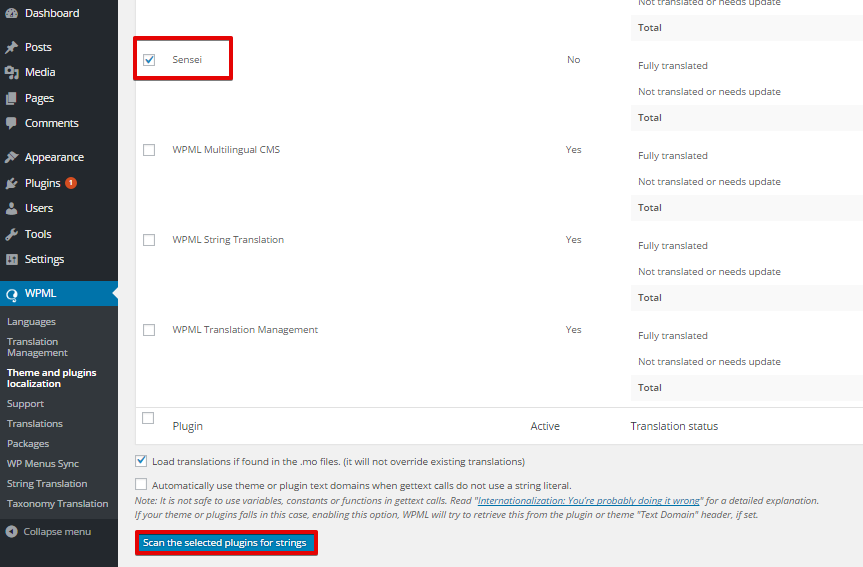The height and width of the screenshot is (567, 863).
Task: Tick the WPML Translation Management checkbox
Action: pos(149,330)
